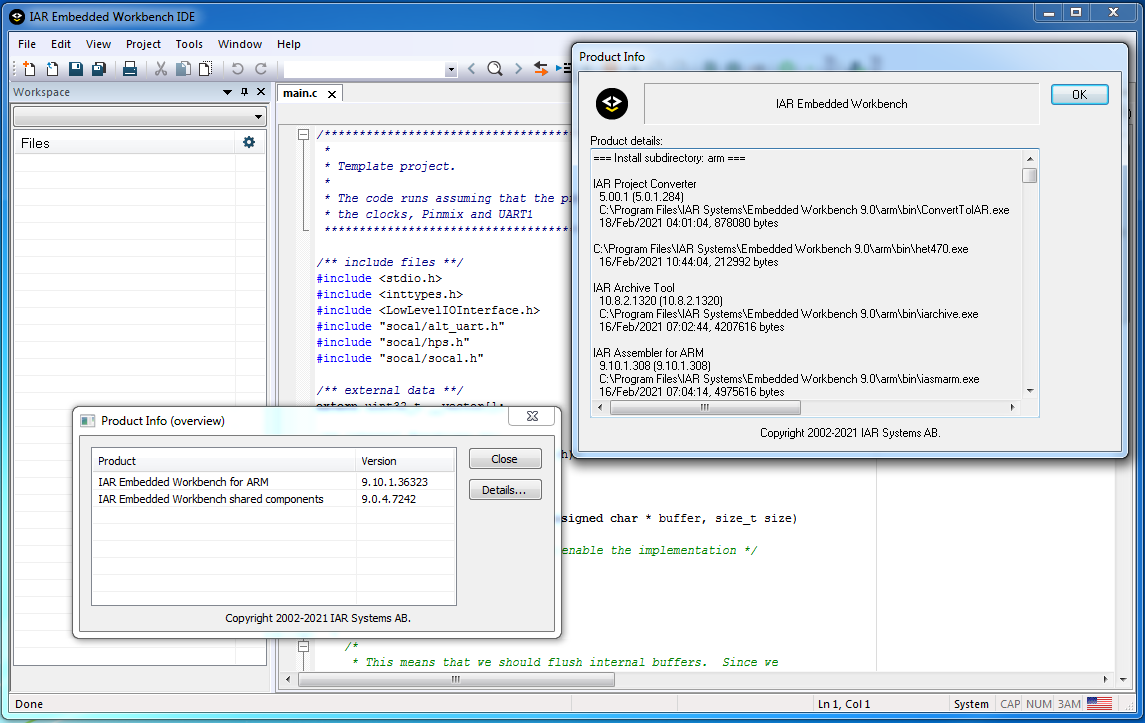Click the Save All toolbar icon
This screenshot has height=723, width=1145.
[x=99, y=69]
